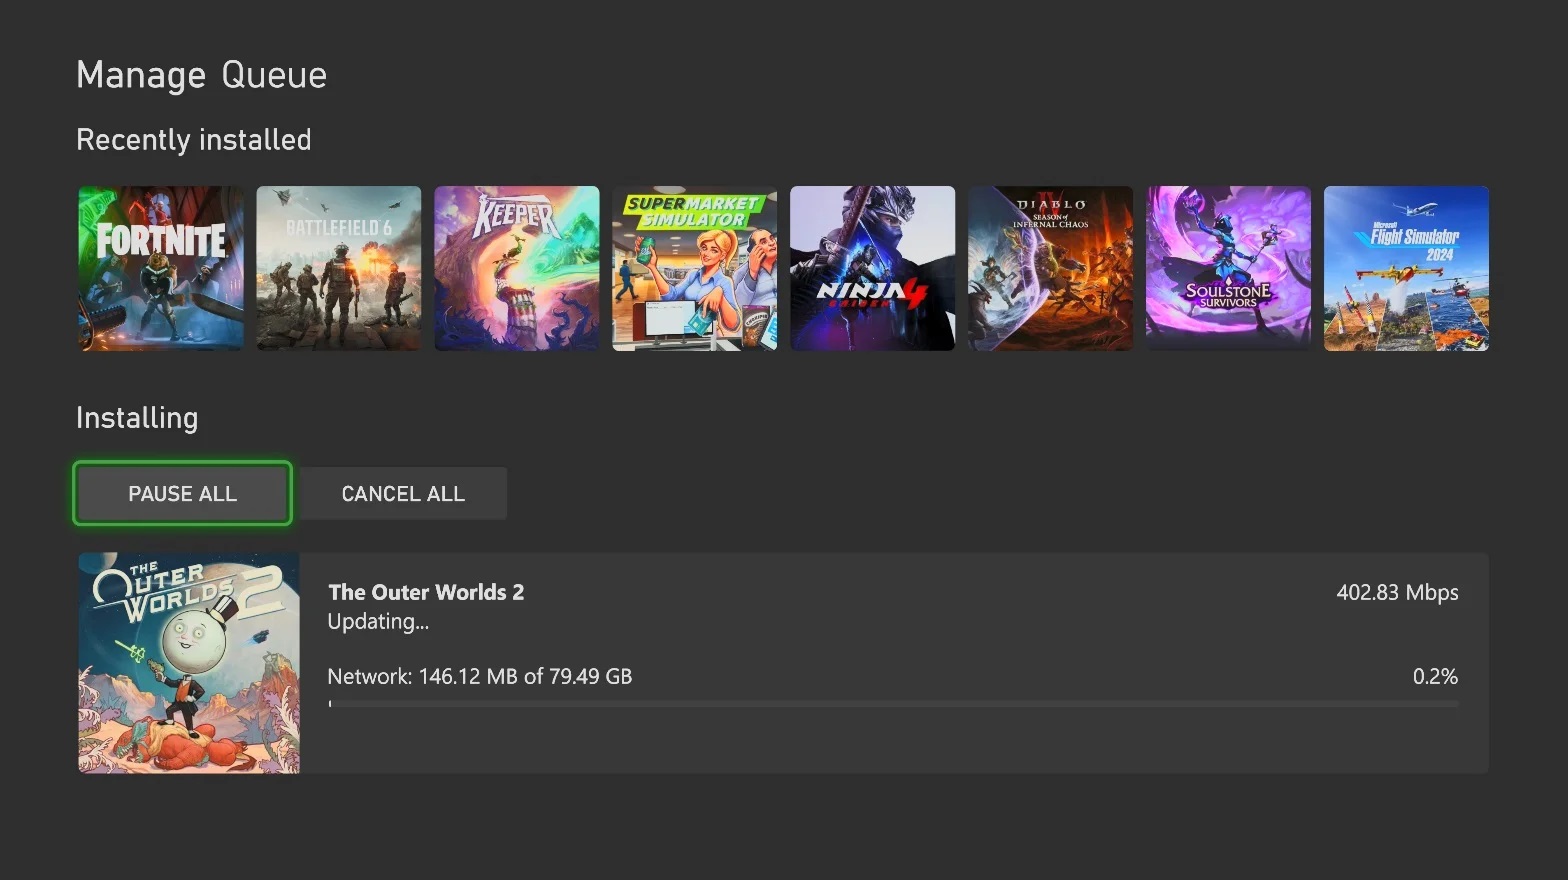Click the 402.83 Mbps download speed
The width and height of the screenshot is (1568, 880).
click(1397, 592)
